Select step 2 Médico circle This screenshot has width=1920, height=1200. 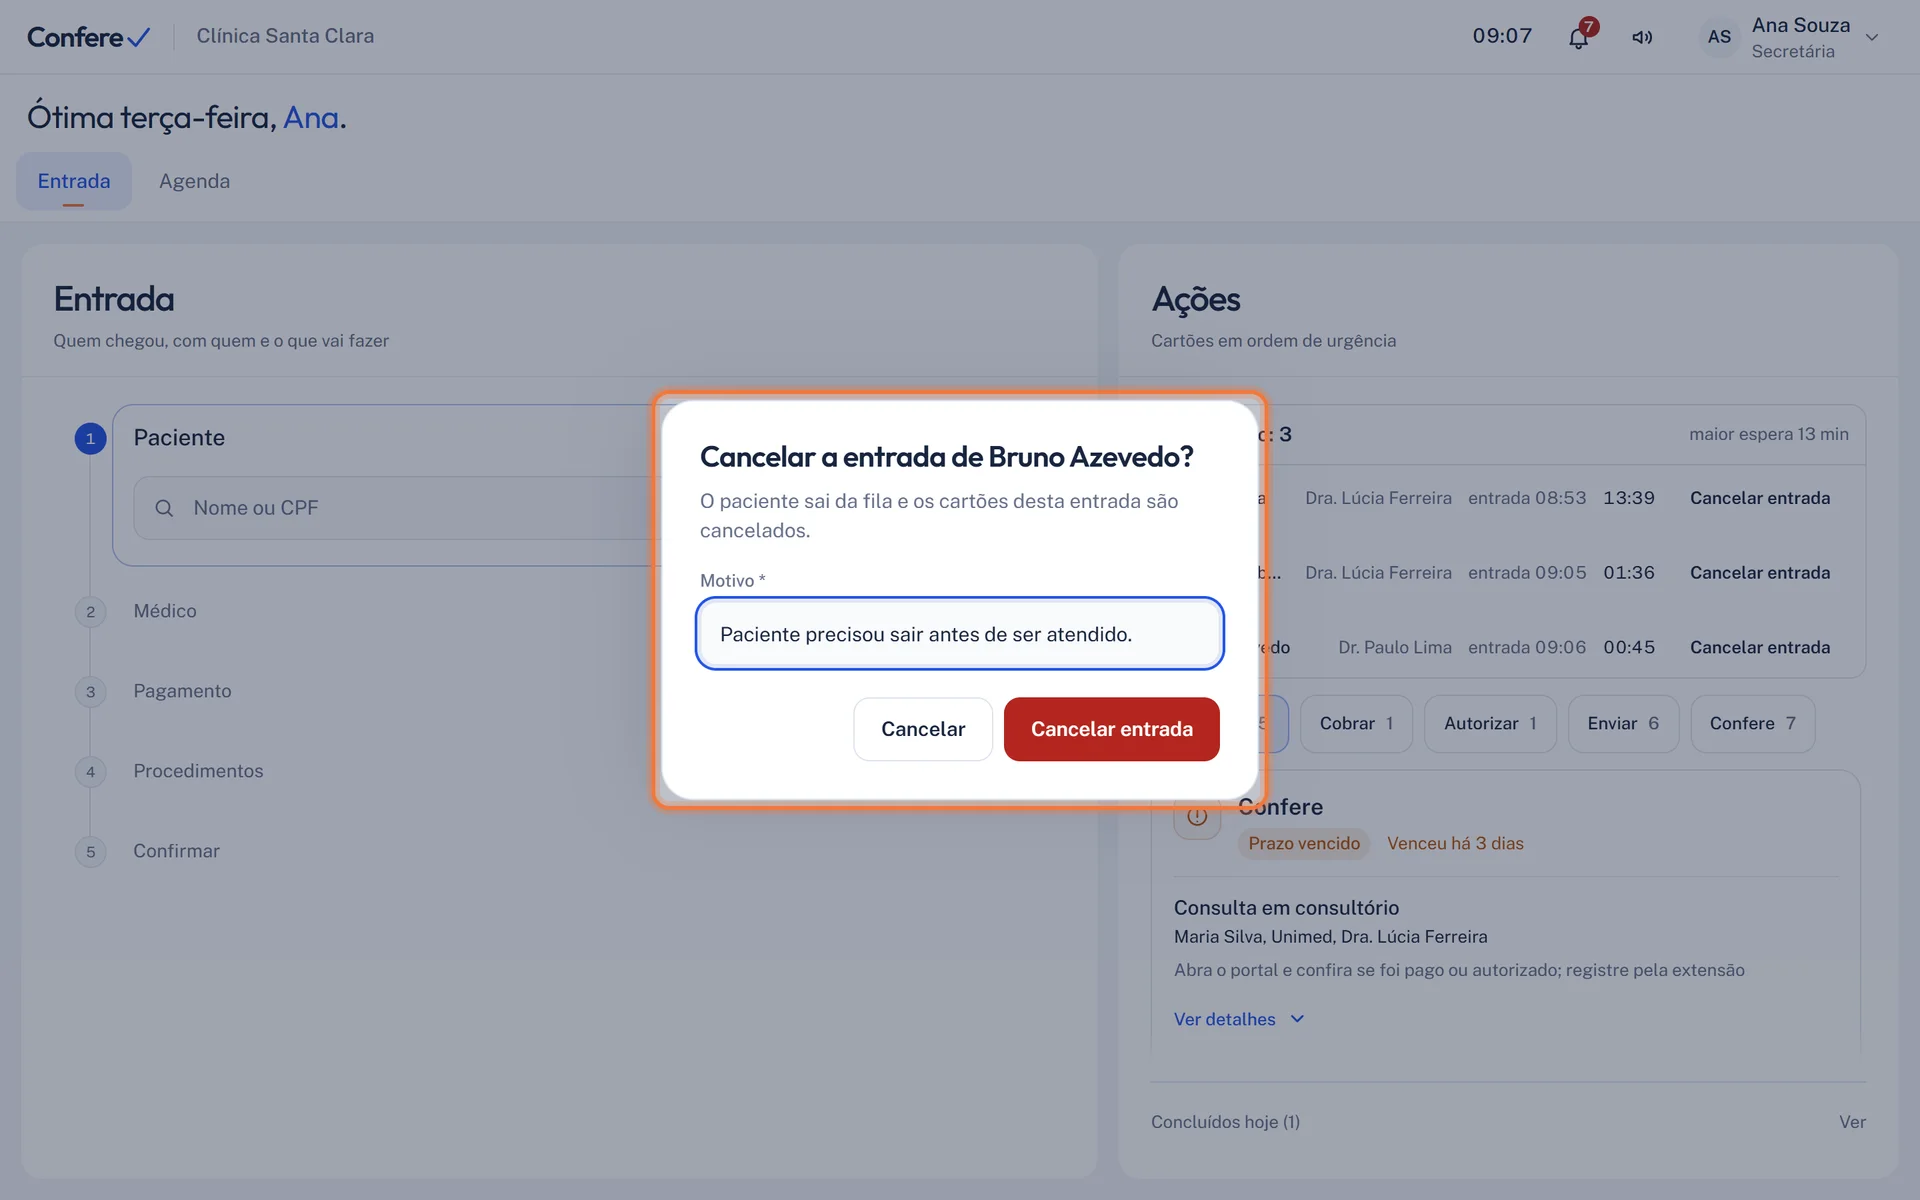click(90, 612)
